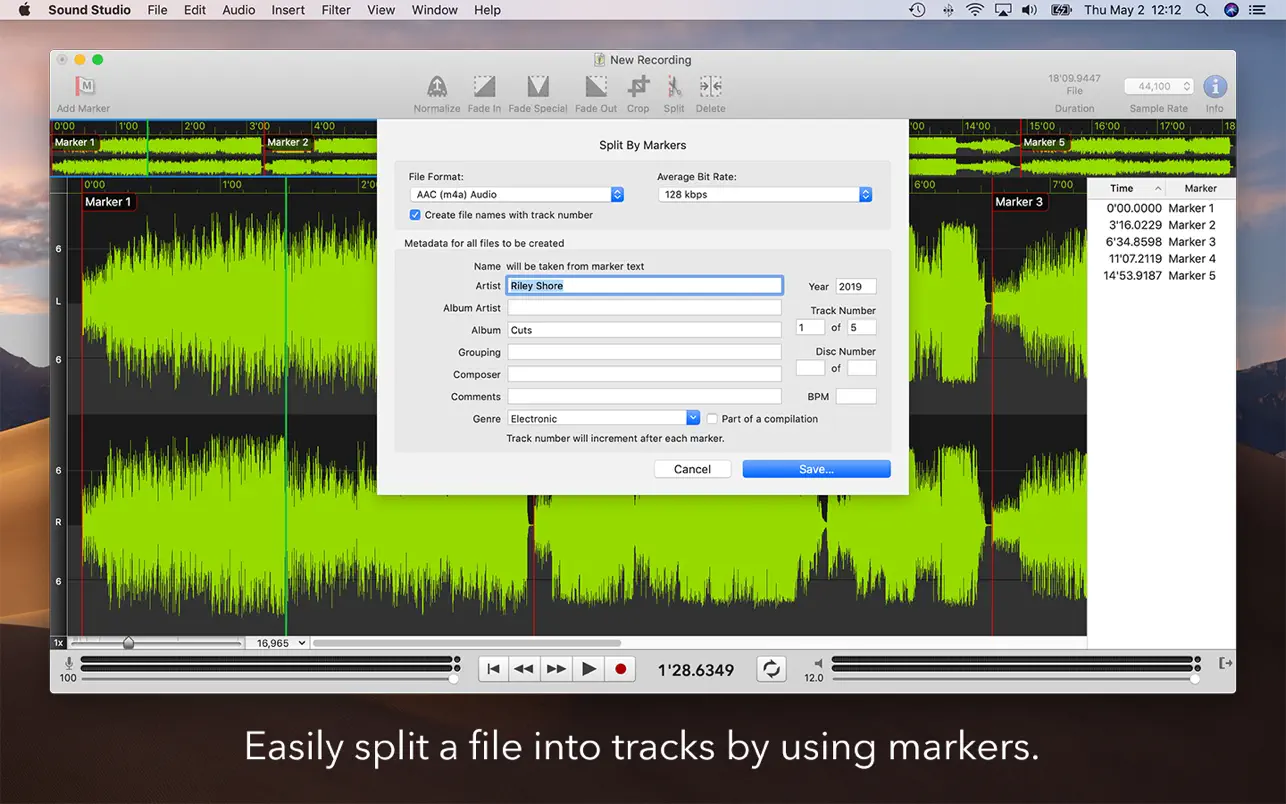
Task: Toggle the loop playback button
Action: (x=771, y=669)
